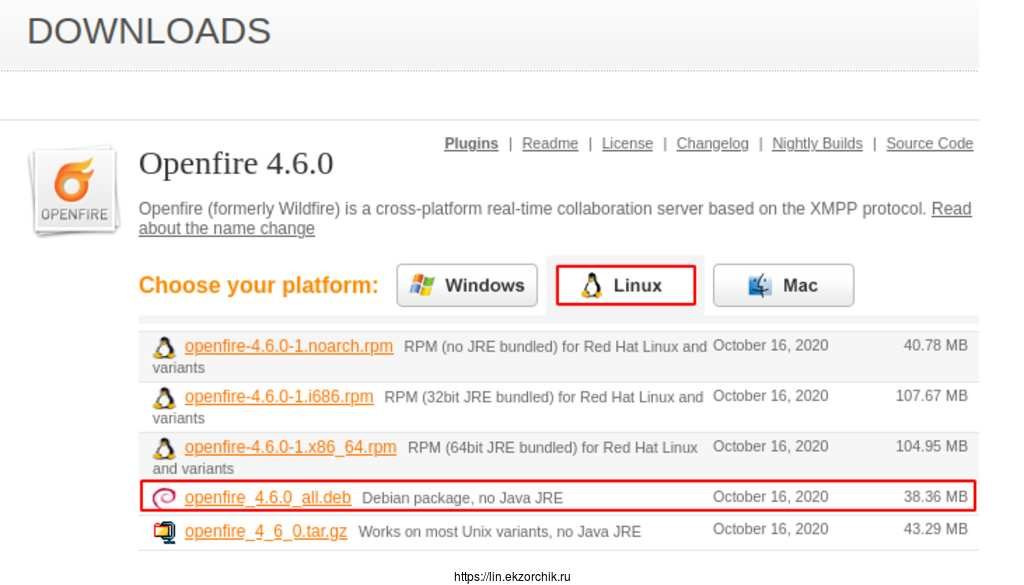Click the archive icon beside openfire_4_6_0.tar.gz

pyautogui.click(x=164, y=532)
